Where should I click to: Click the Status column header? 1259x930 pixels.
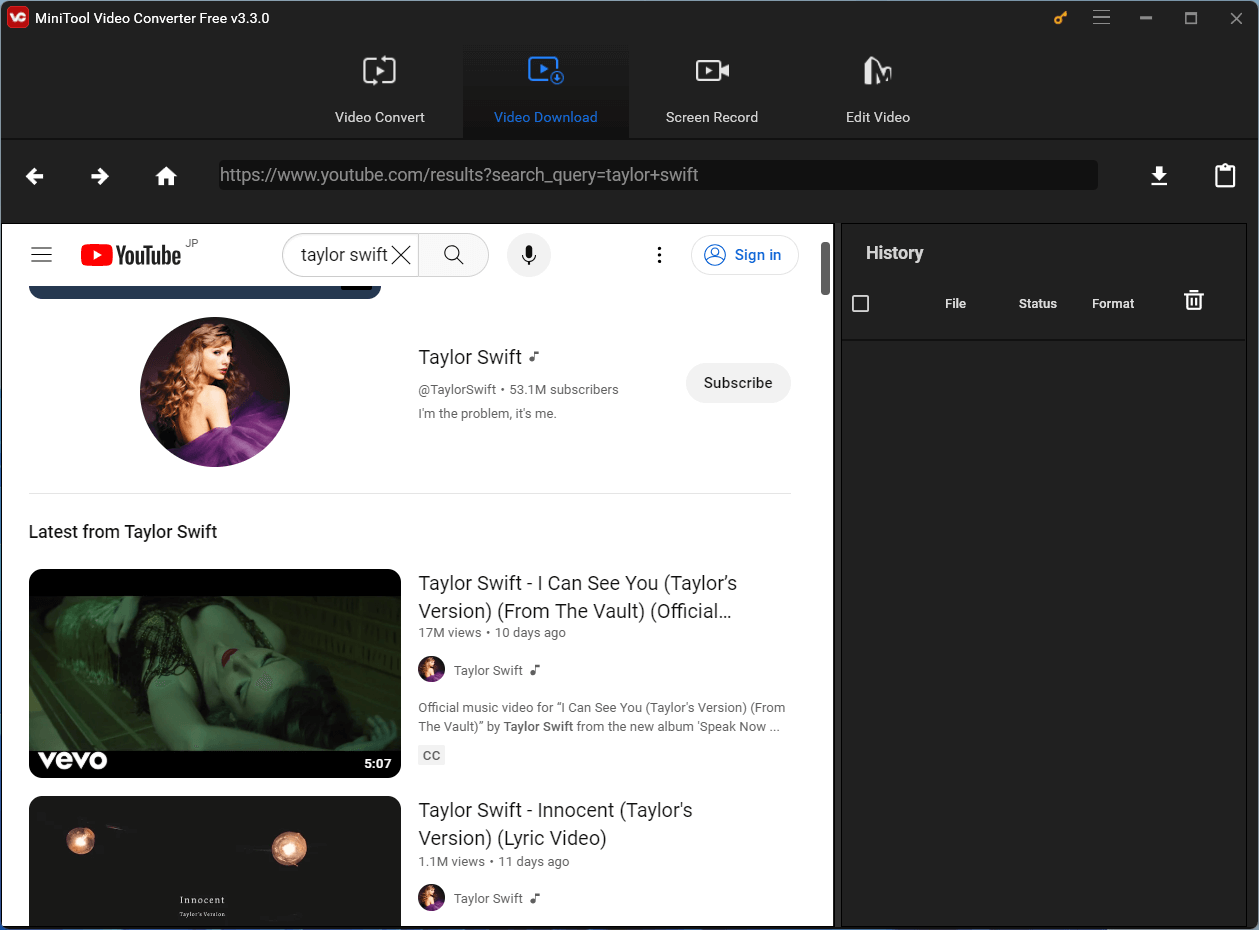(1037, 303)
